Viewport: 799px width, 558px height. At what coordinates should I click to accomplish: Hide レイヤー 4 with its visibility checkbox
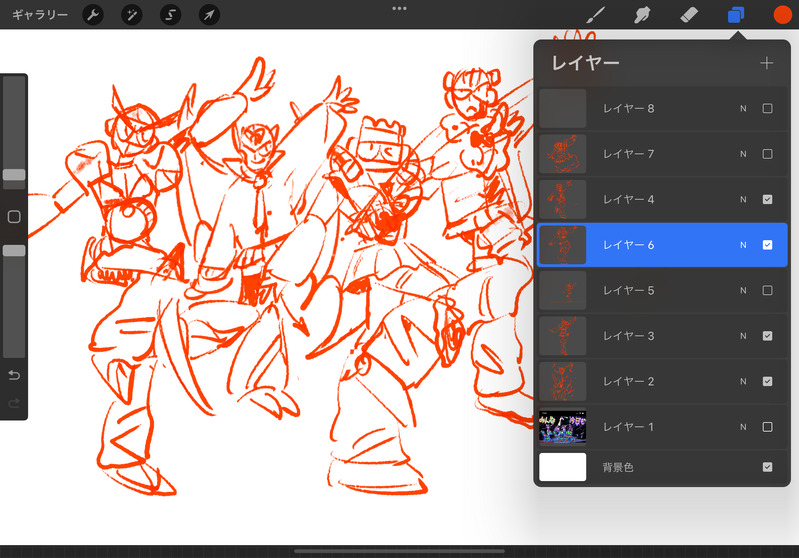click(x=767, y=199)
